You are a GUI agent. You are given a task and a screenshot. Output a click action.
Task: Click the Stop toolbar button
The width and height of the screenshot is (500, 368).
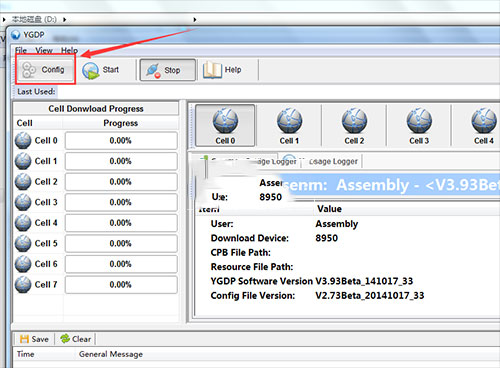[x=168, y=70]
